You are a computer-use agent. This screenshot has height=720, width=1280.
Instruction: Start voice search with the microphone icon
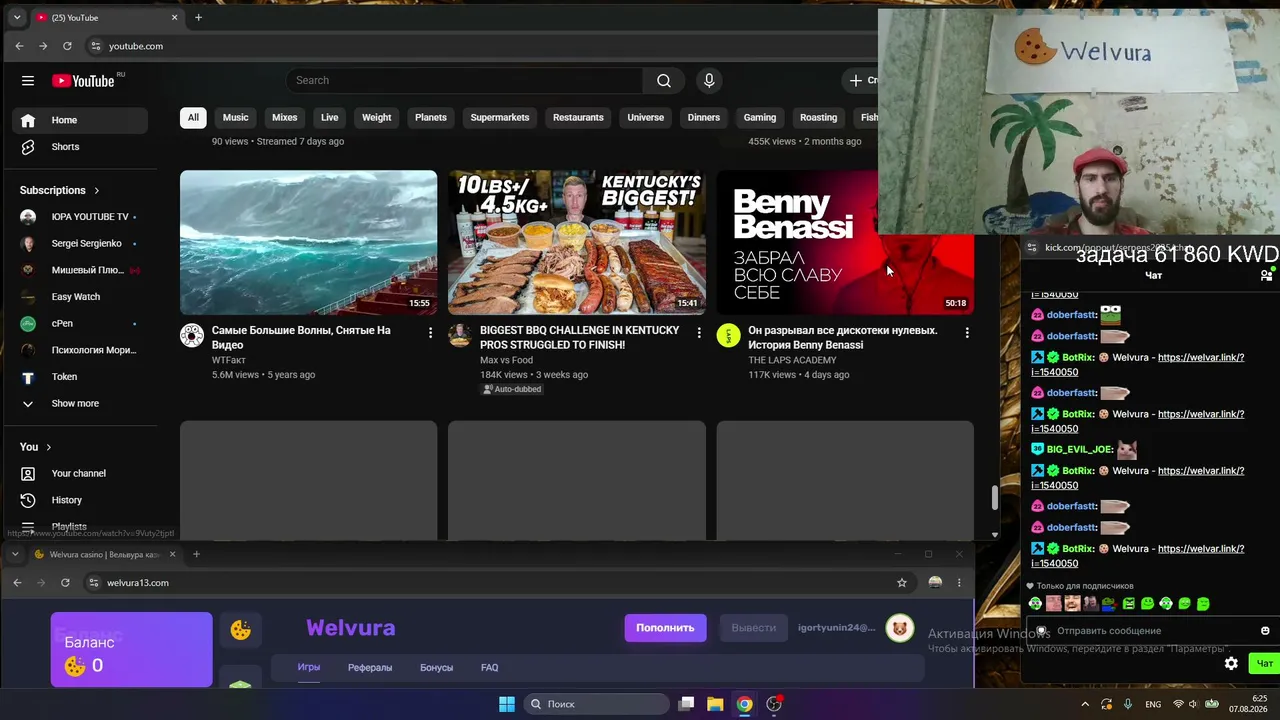(x=709, y=81)
